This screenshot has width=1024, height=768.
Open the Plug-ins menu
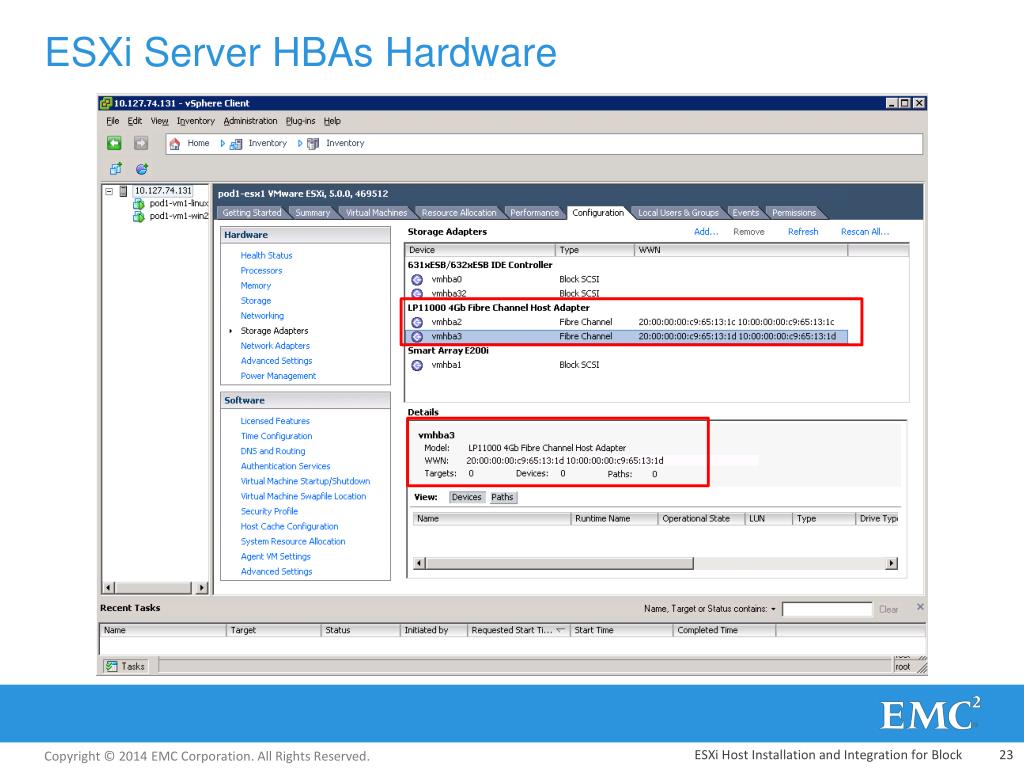pyautogui.click(x=300, y=121)
